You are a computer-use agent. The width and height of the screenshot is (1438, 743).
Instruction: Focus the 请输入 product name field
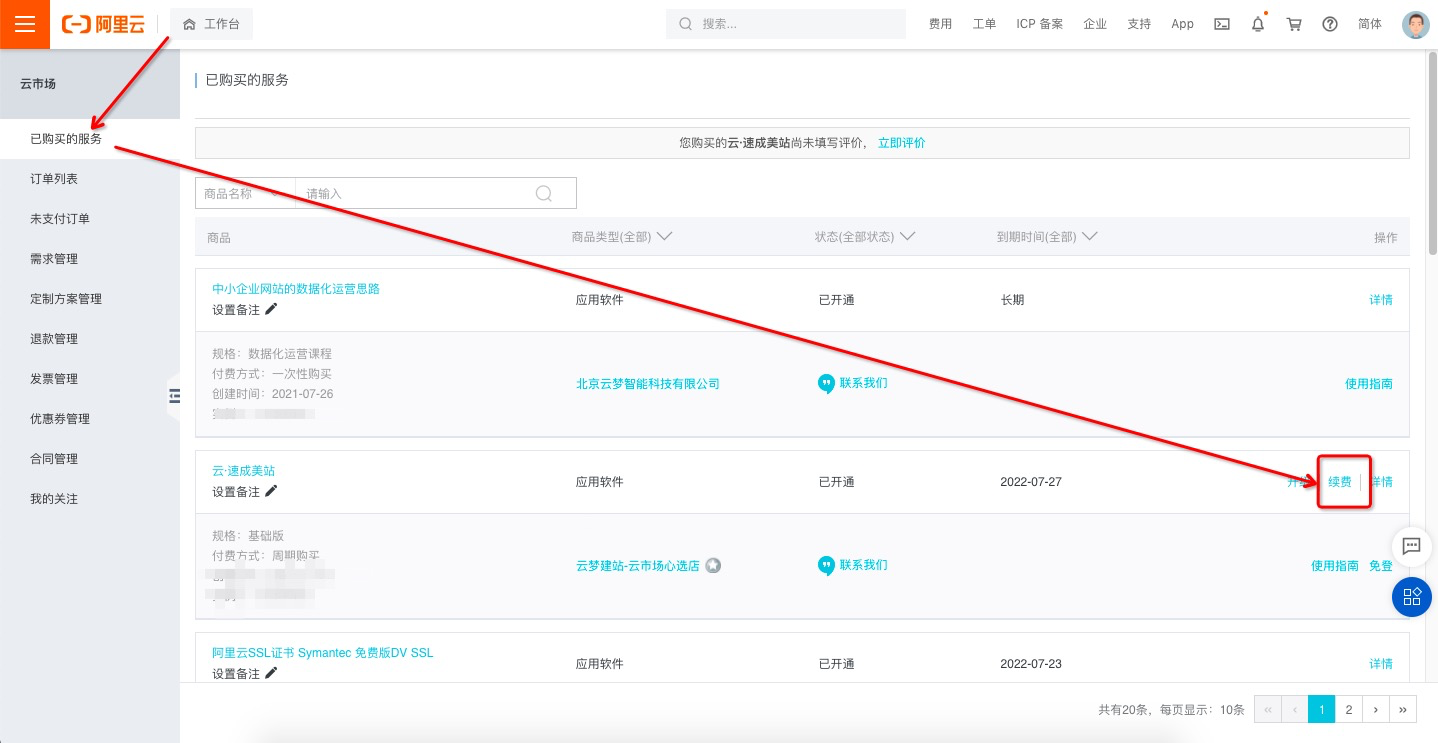pos(415,194)
